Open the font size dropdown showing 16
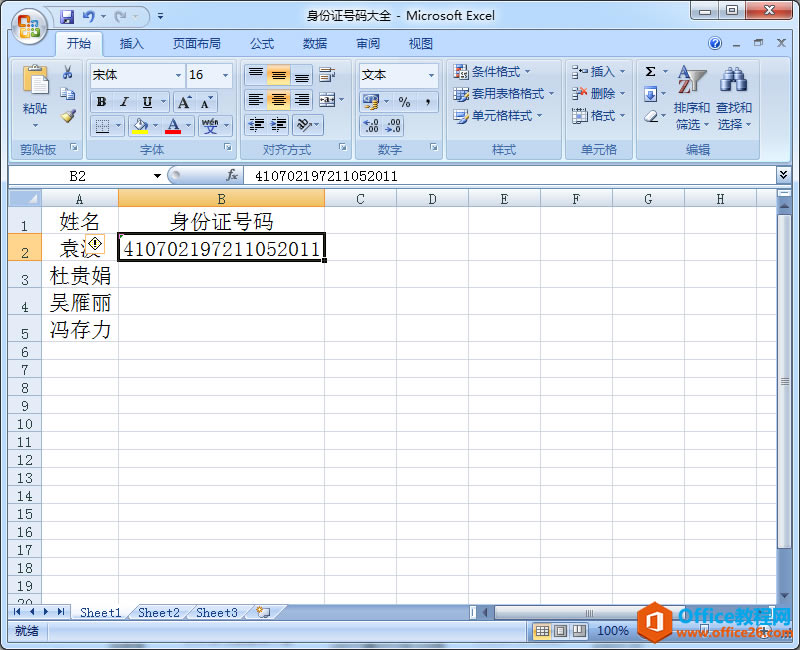800x650 pixels. click(x=225, y=75)
